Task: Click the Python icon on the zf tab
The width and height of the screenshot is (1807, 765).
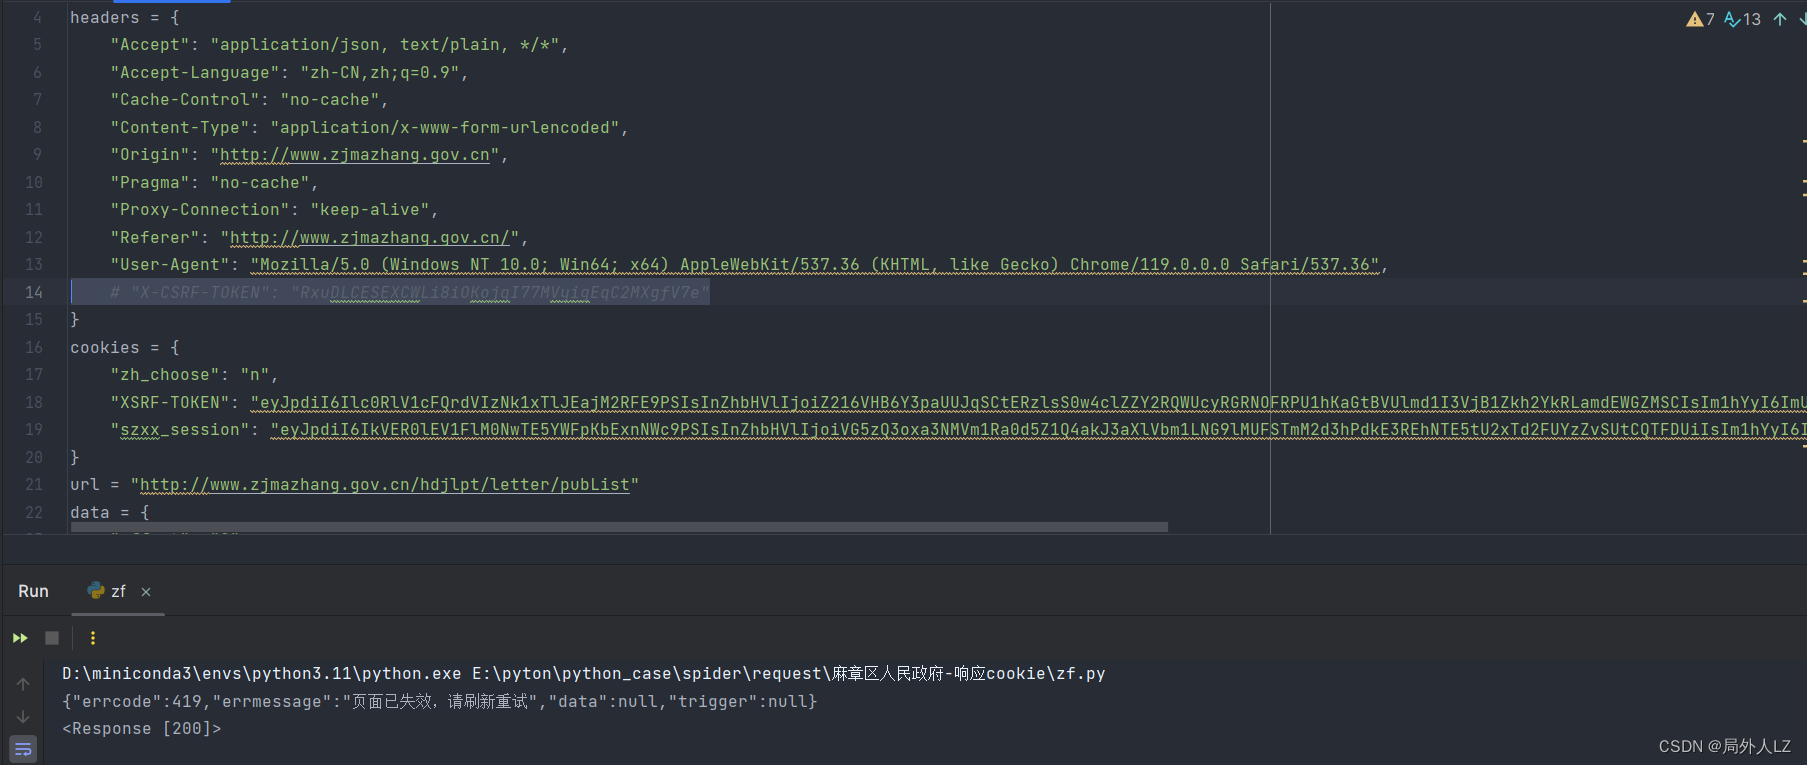Action: click(96, 591)
